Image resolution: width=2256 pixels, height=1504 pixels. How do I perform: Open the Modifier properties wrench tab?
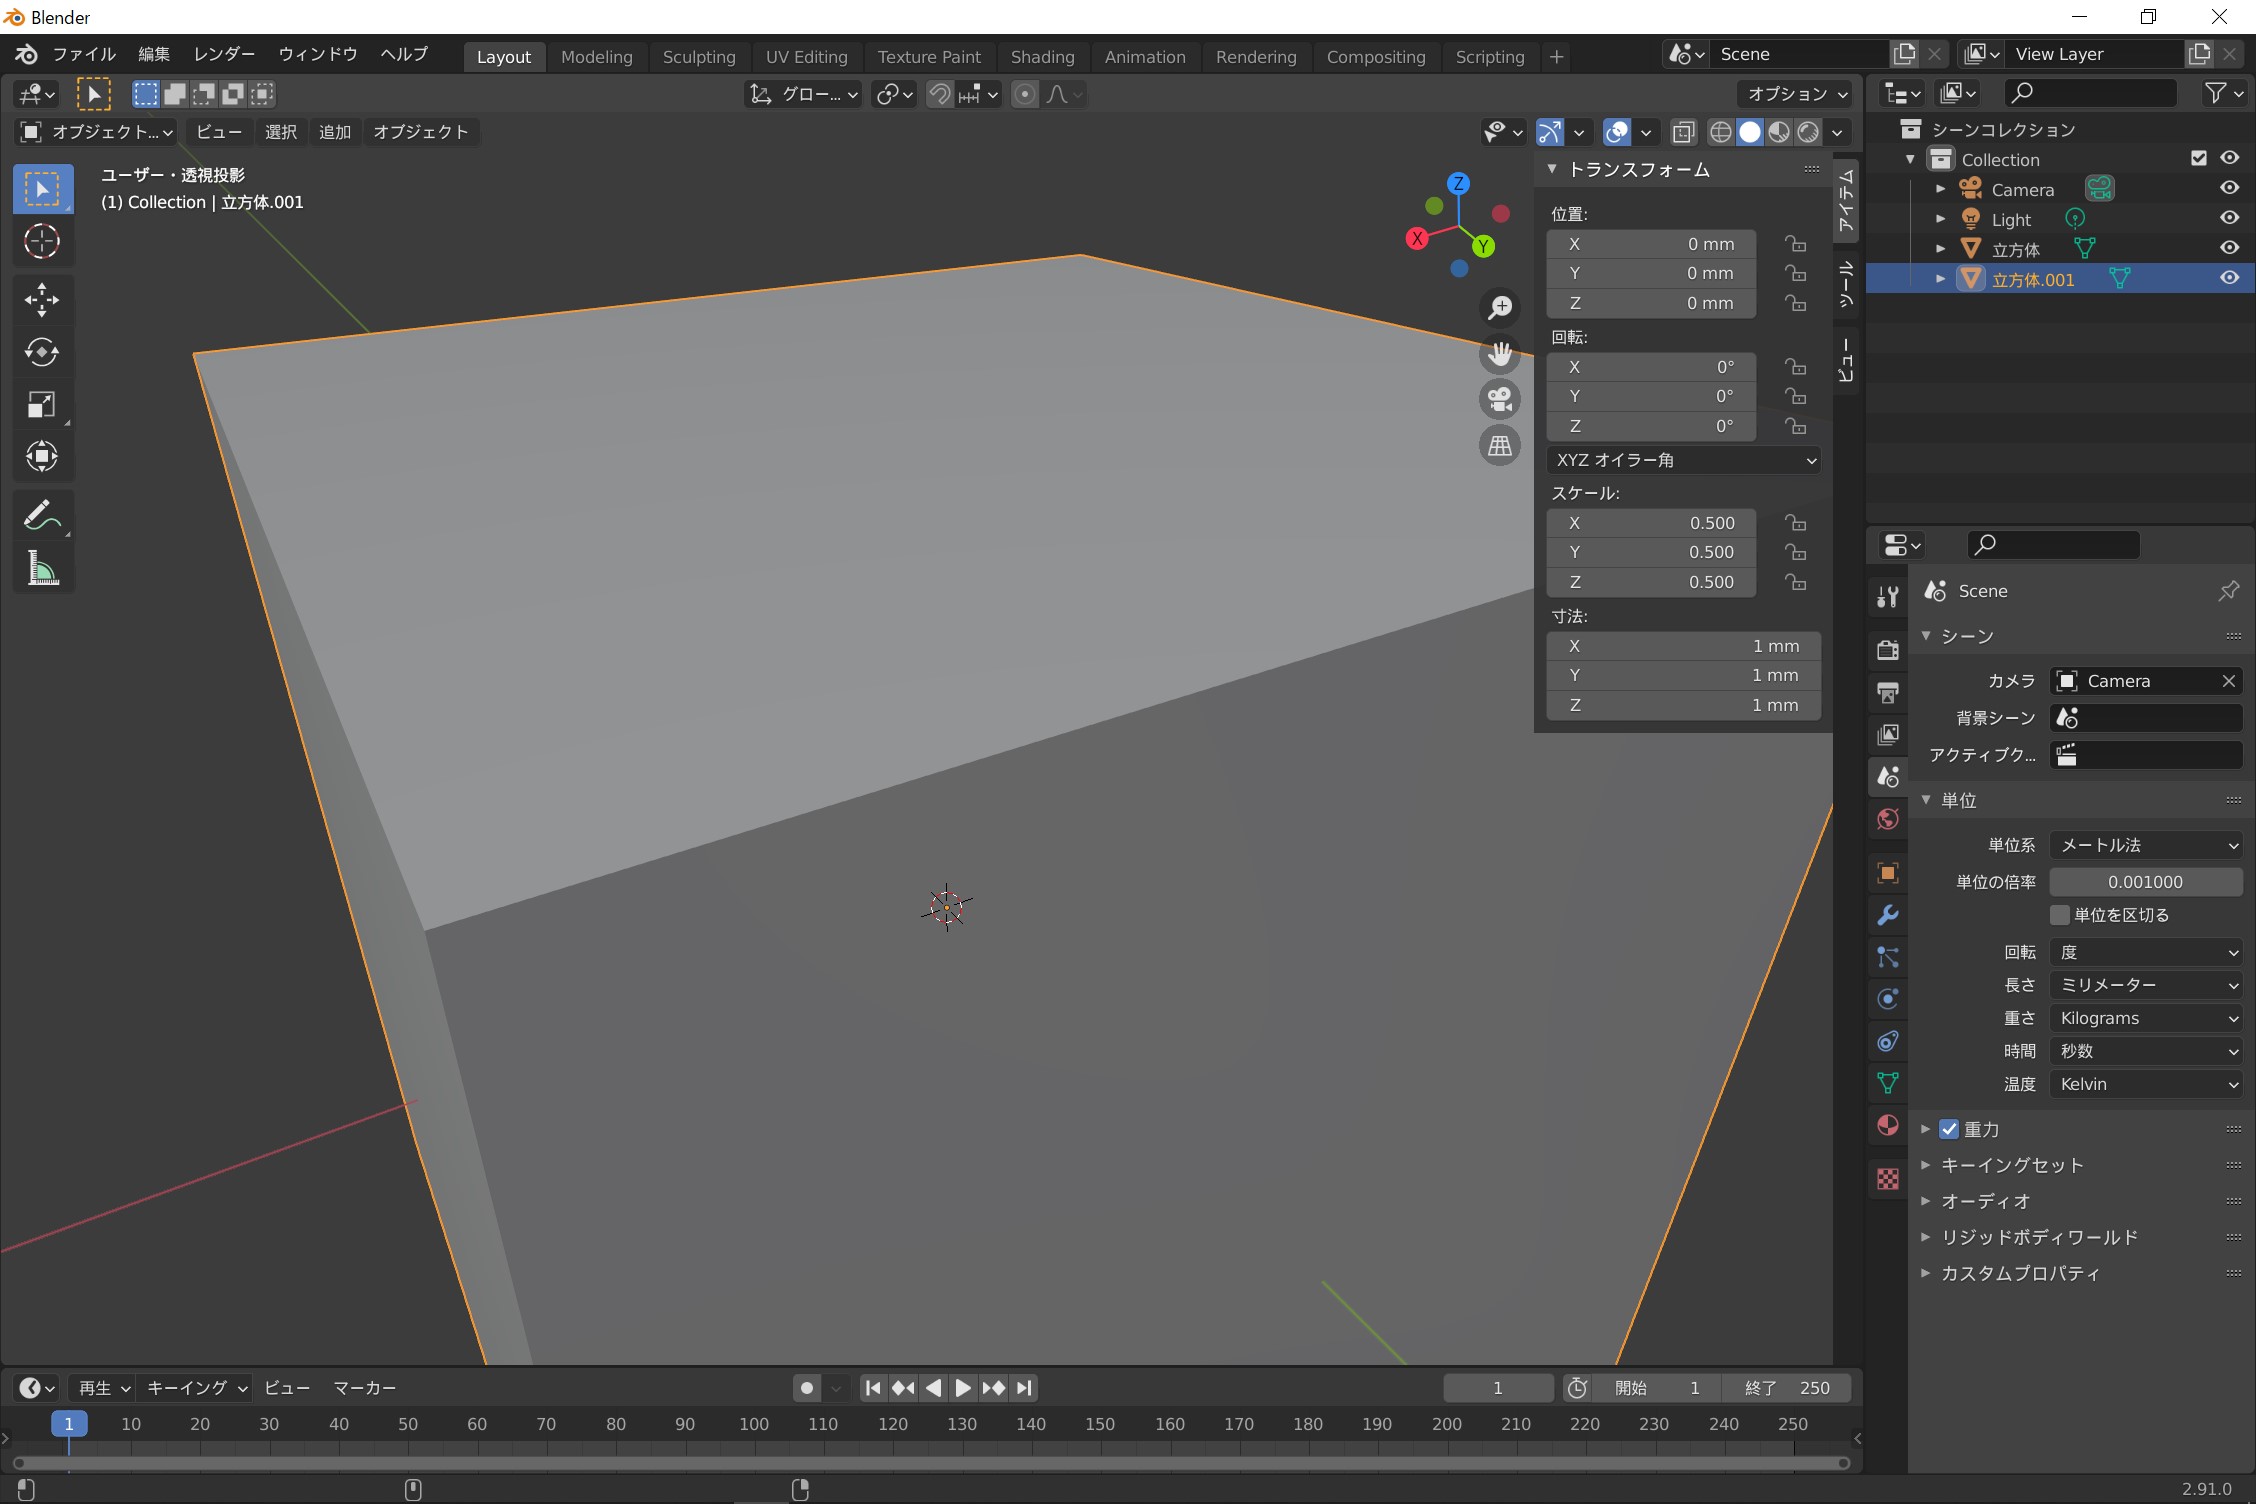[x=1887, y=915]
